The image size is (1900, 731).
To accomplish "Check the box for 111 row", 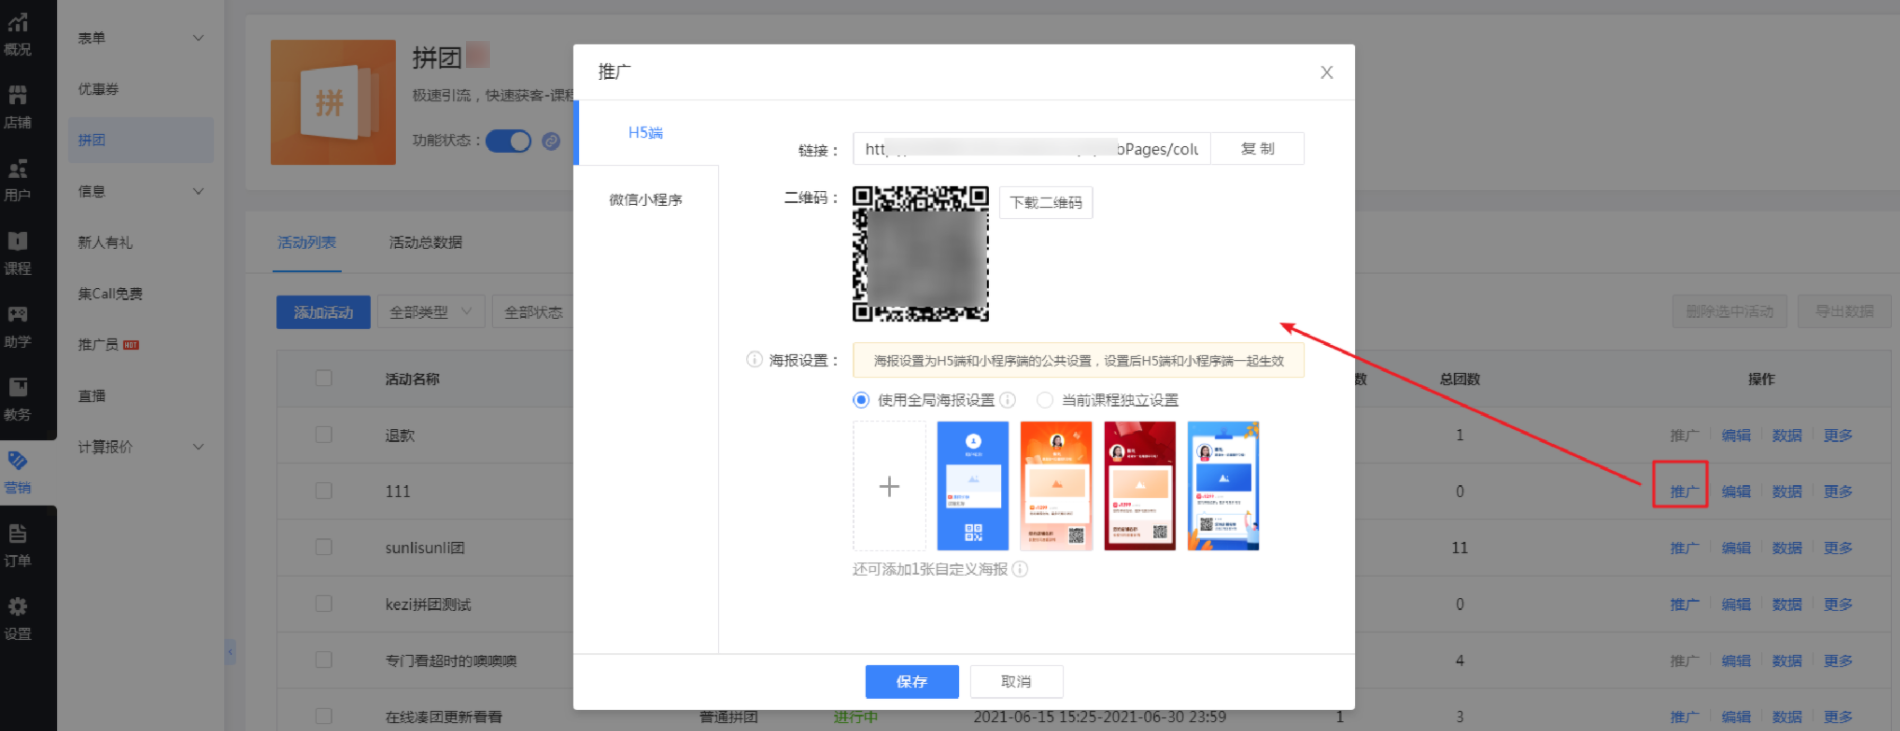I will (324, 491).
